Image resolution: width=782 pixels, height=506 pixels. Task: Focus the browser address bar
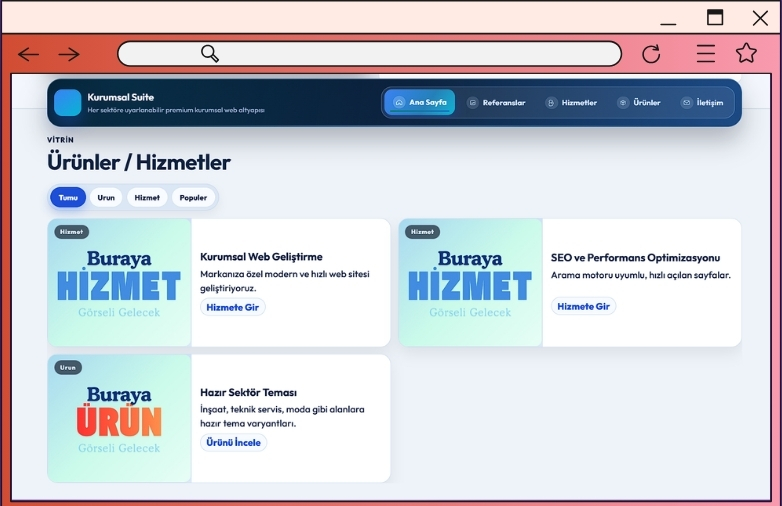click(400, 54)
